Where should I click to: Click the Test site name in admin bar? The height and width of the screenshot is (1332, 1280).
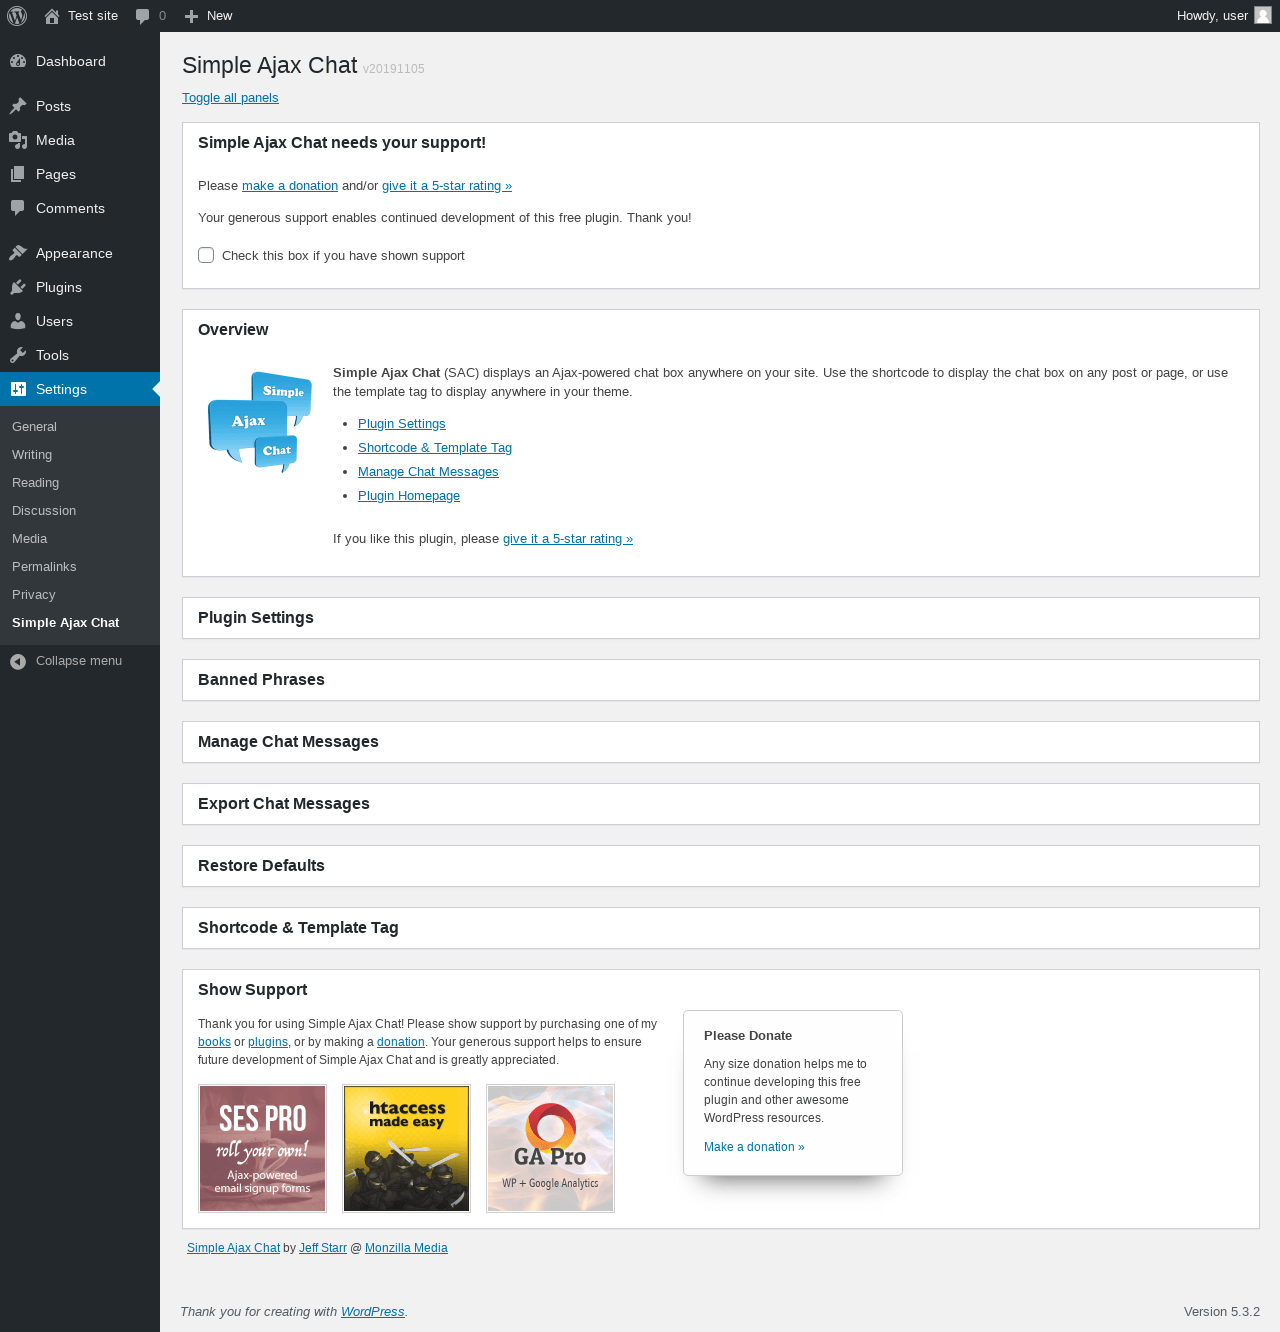pos(93,16)
